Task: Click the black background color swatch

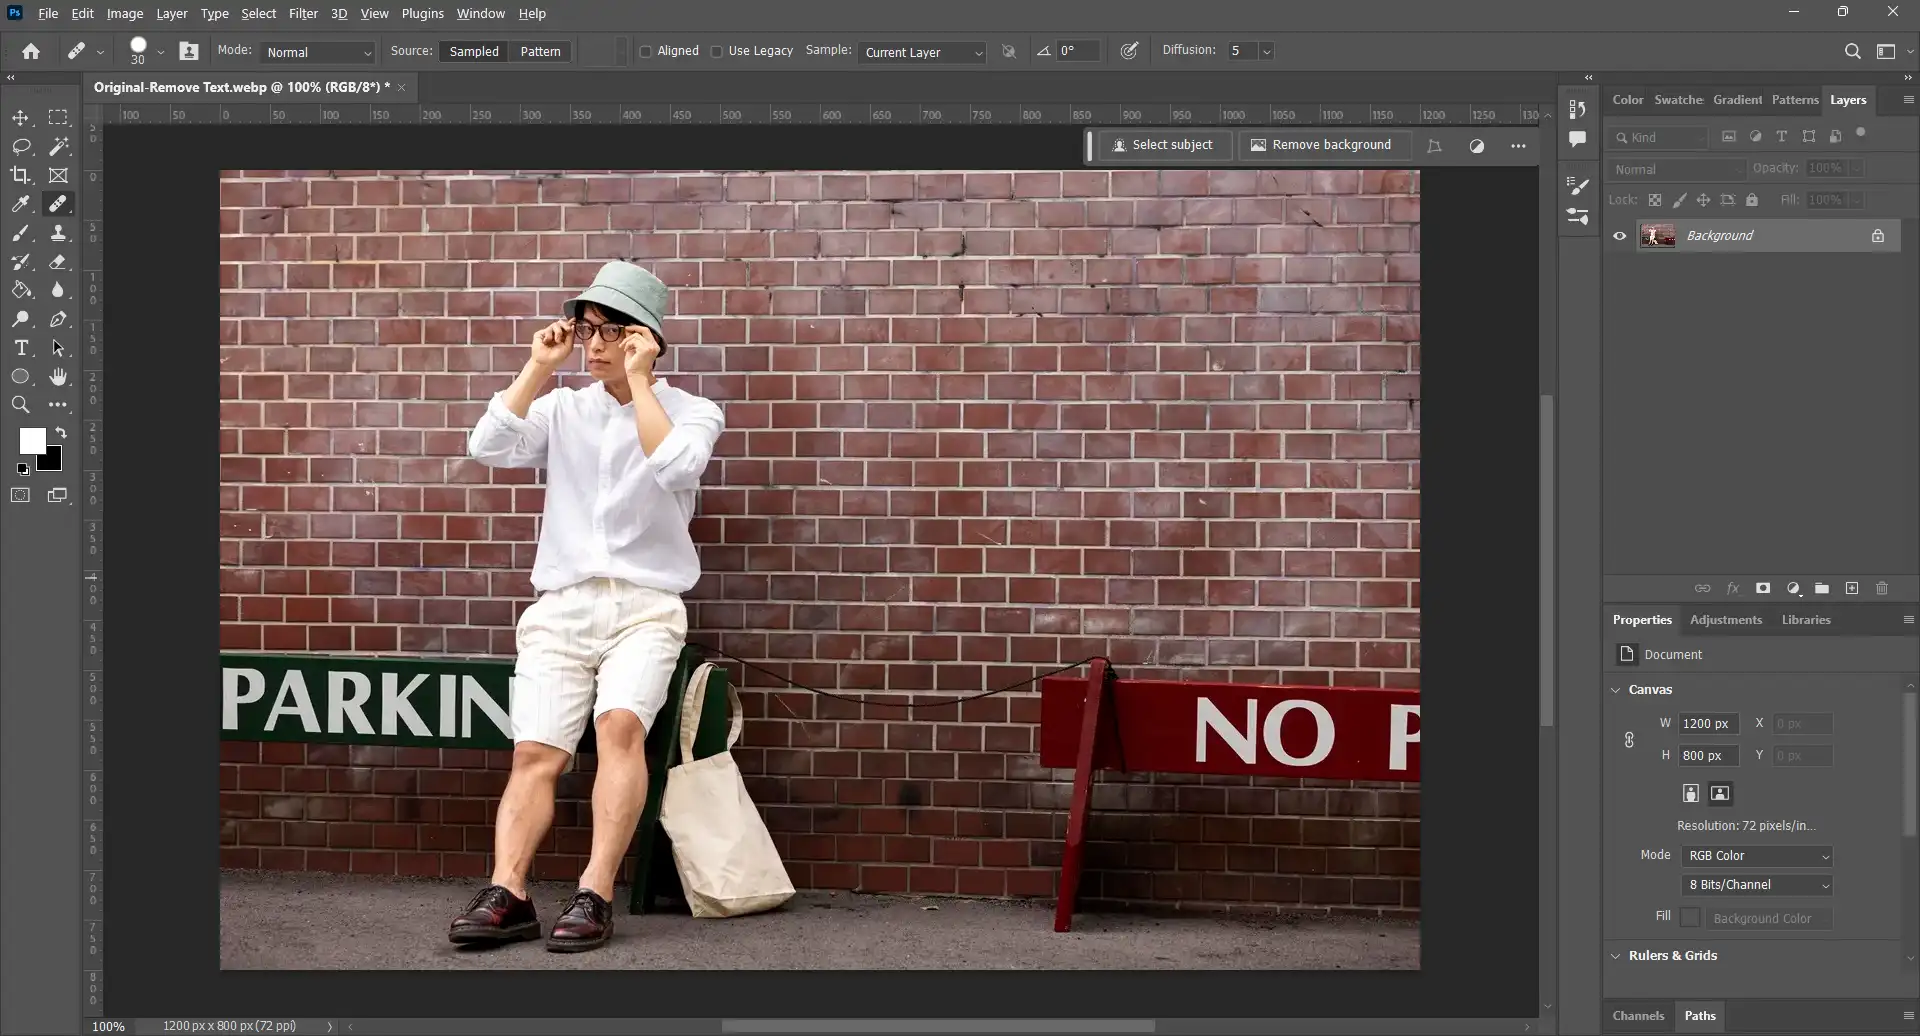Action: coord(53,461)
